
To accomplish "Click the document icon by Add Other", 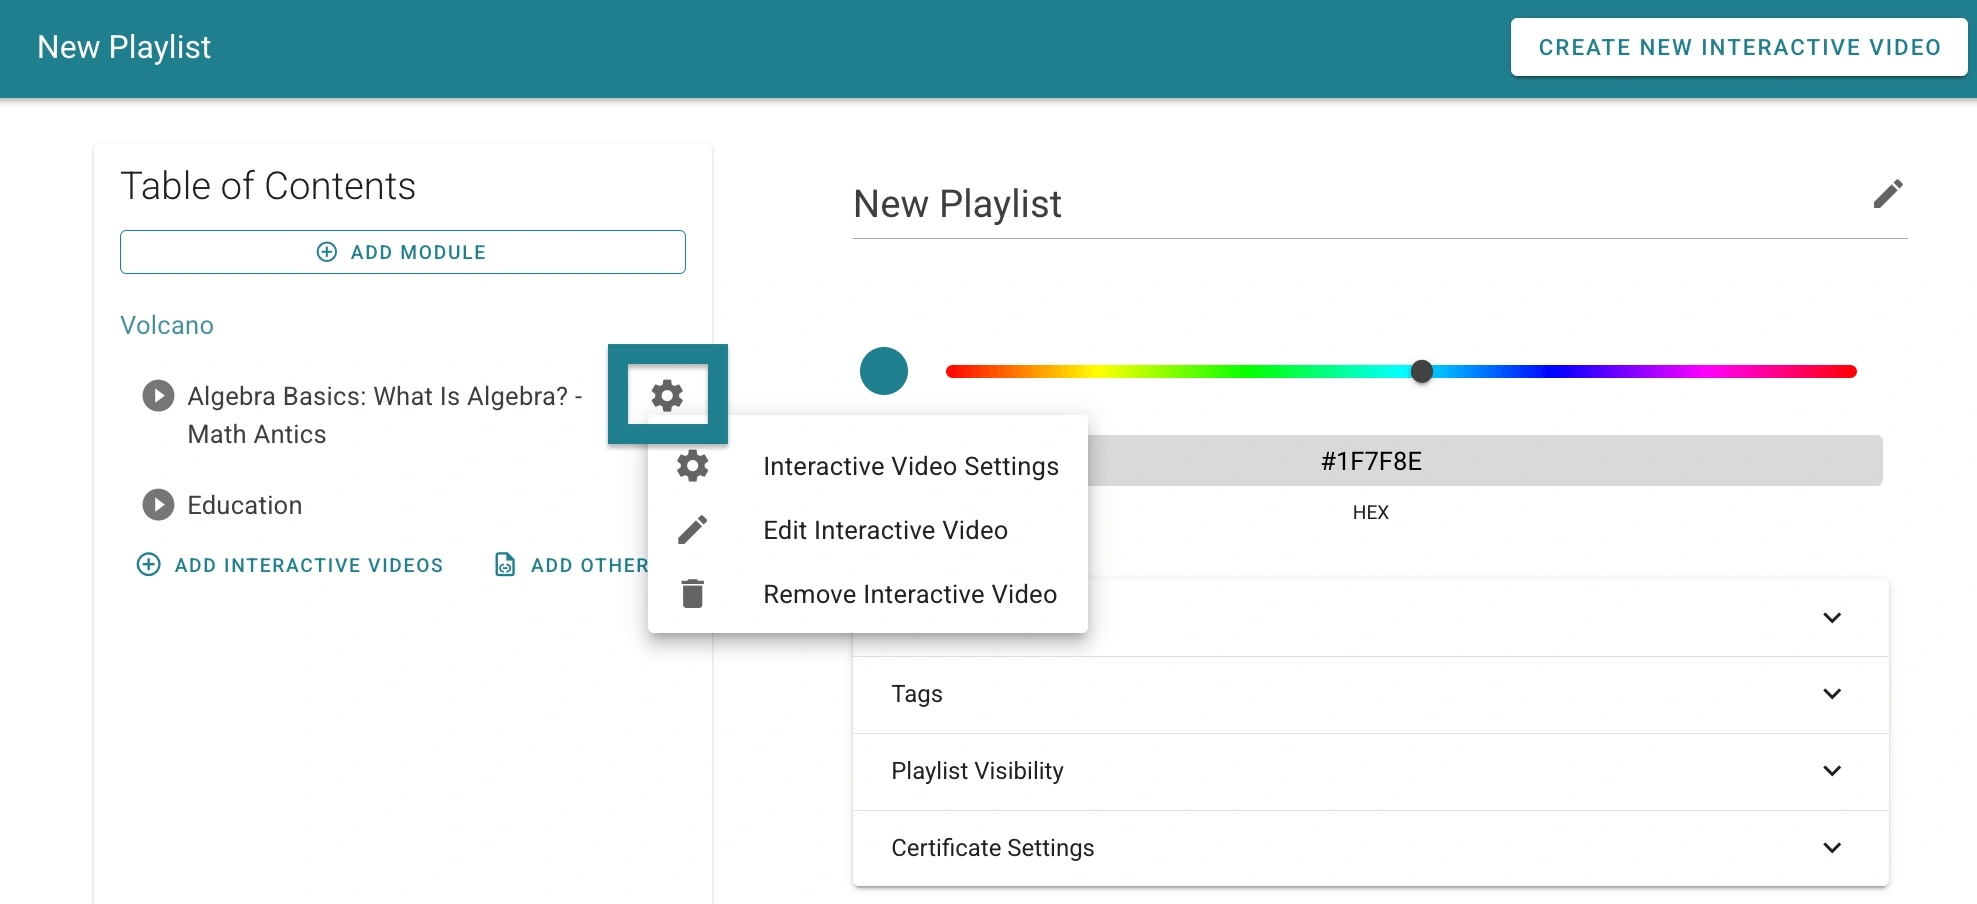I will (505, 565).
